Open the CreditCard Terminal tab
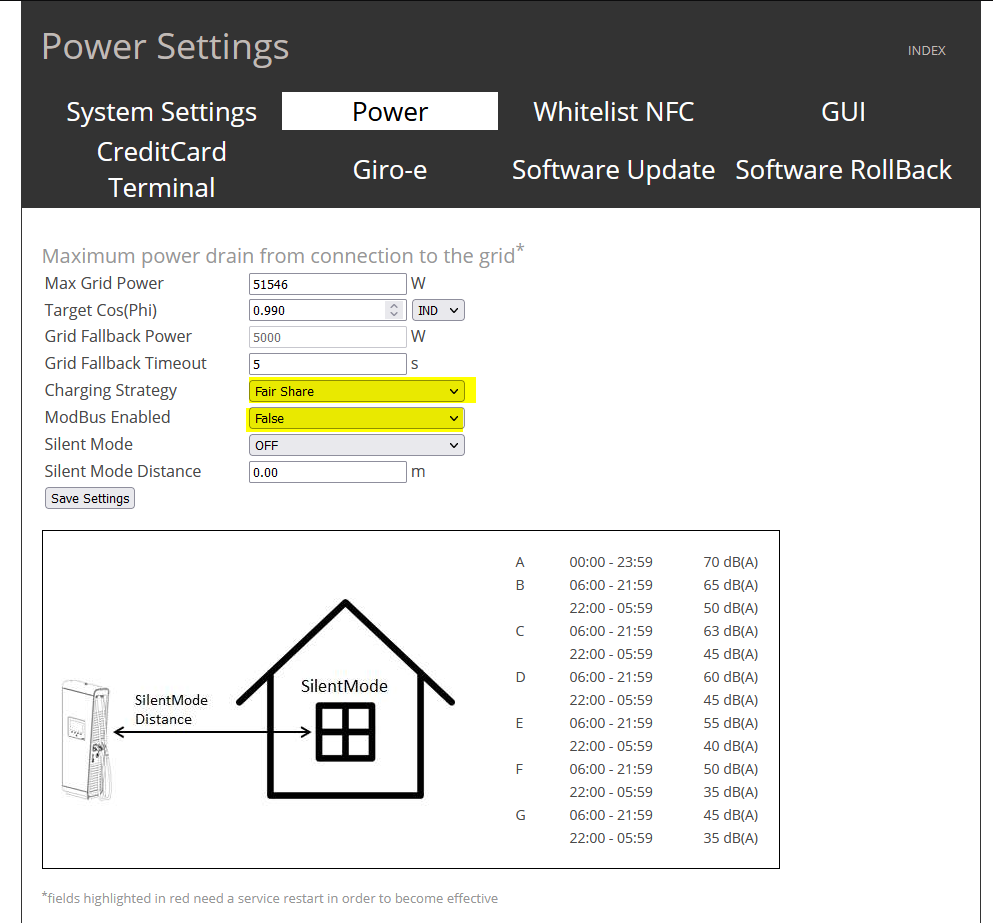This screenshot has width=993, height=923. [x=161, y=170]
